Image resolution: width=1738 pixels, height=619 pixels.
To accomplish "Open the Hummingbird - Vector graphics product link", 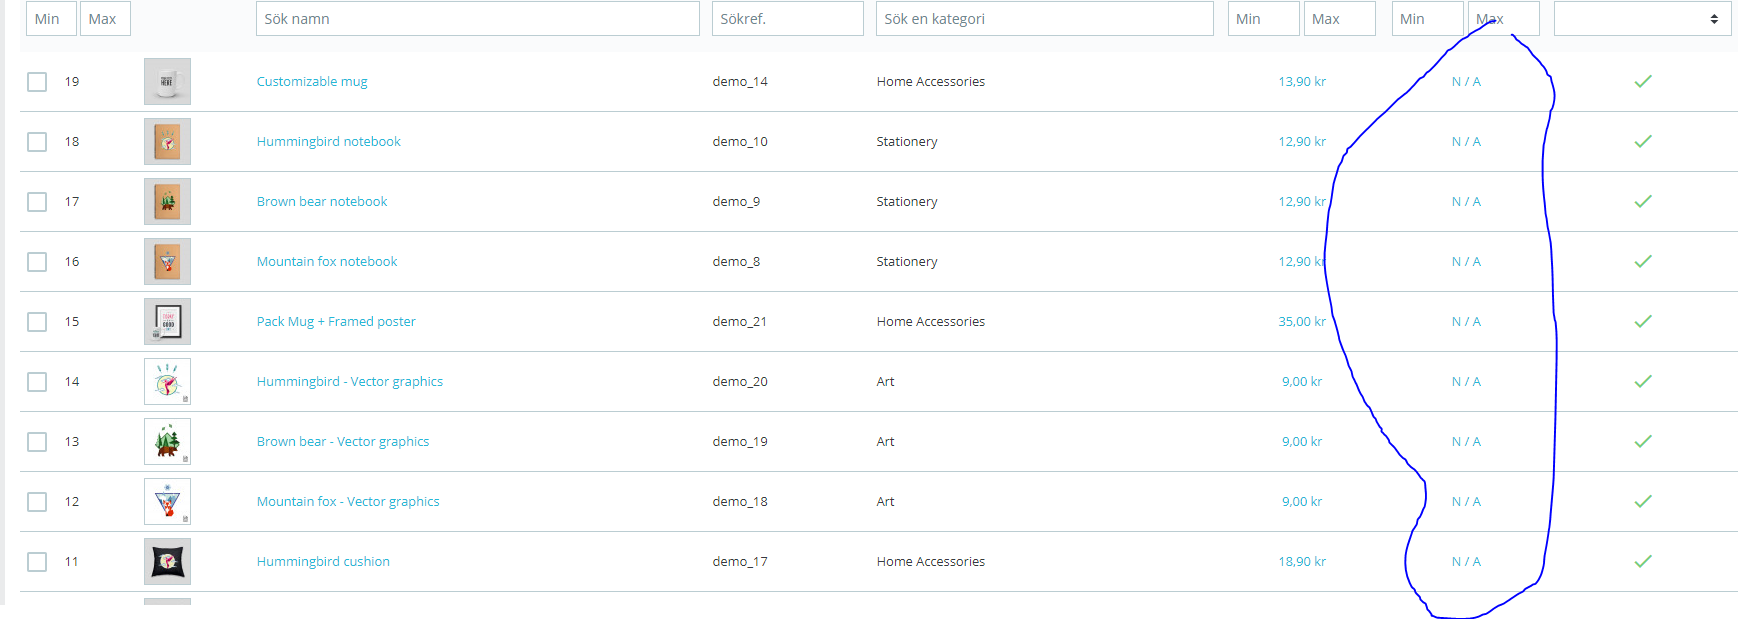I will (349, 382).
